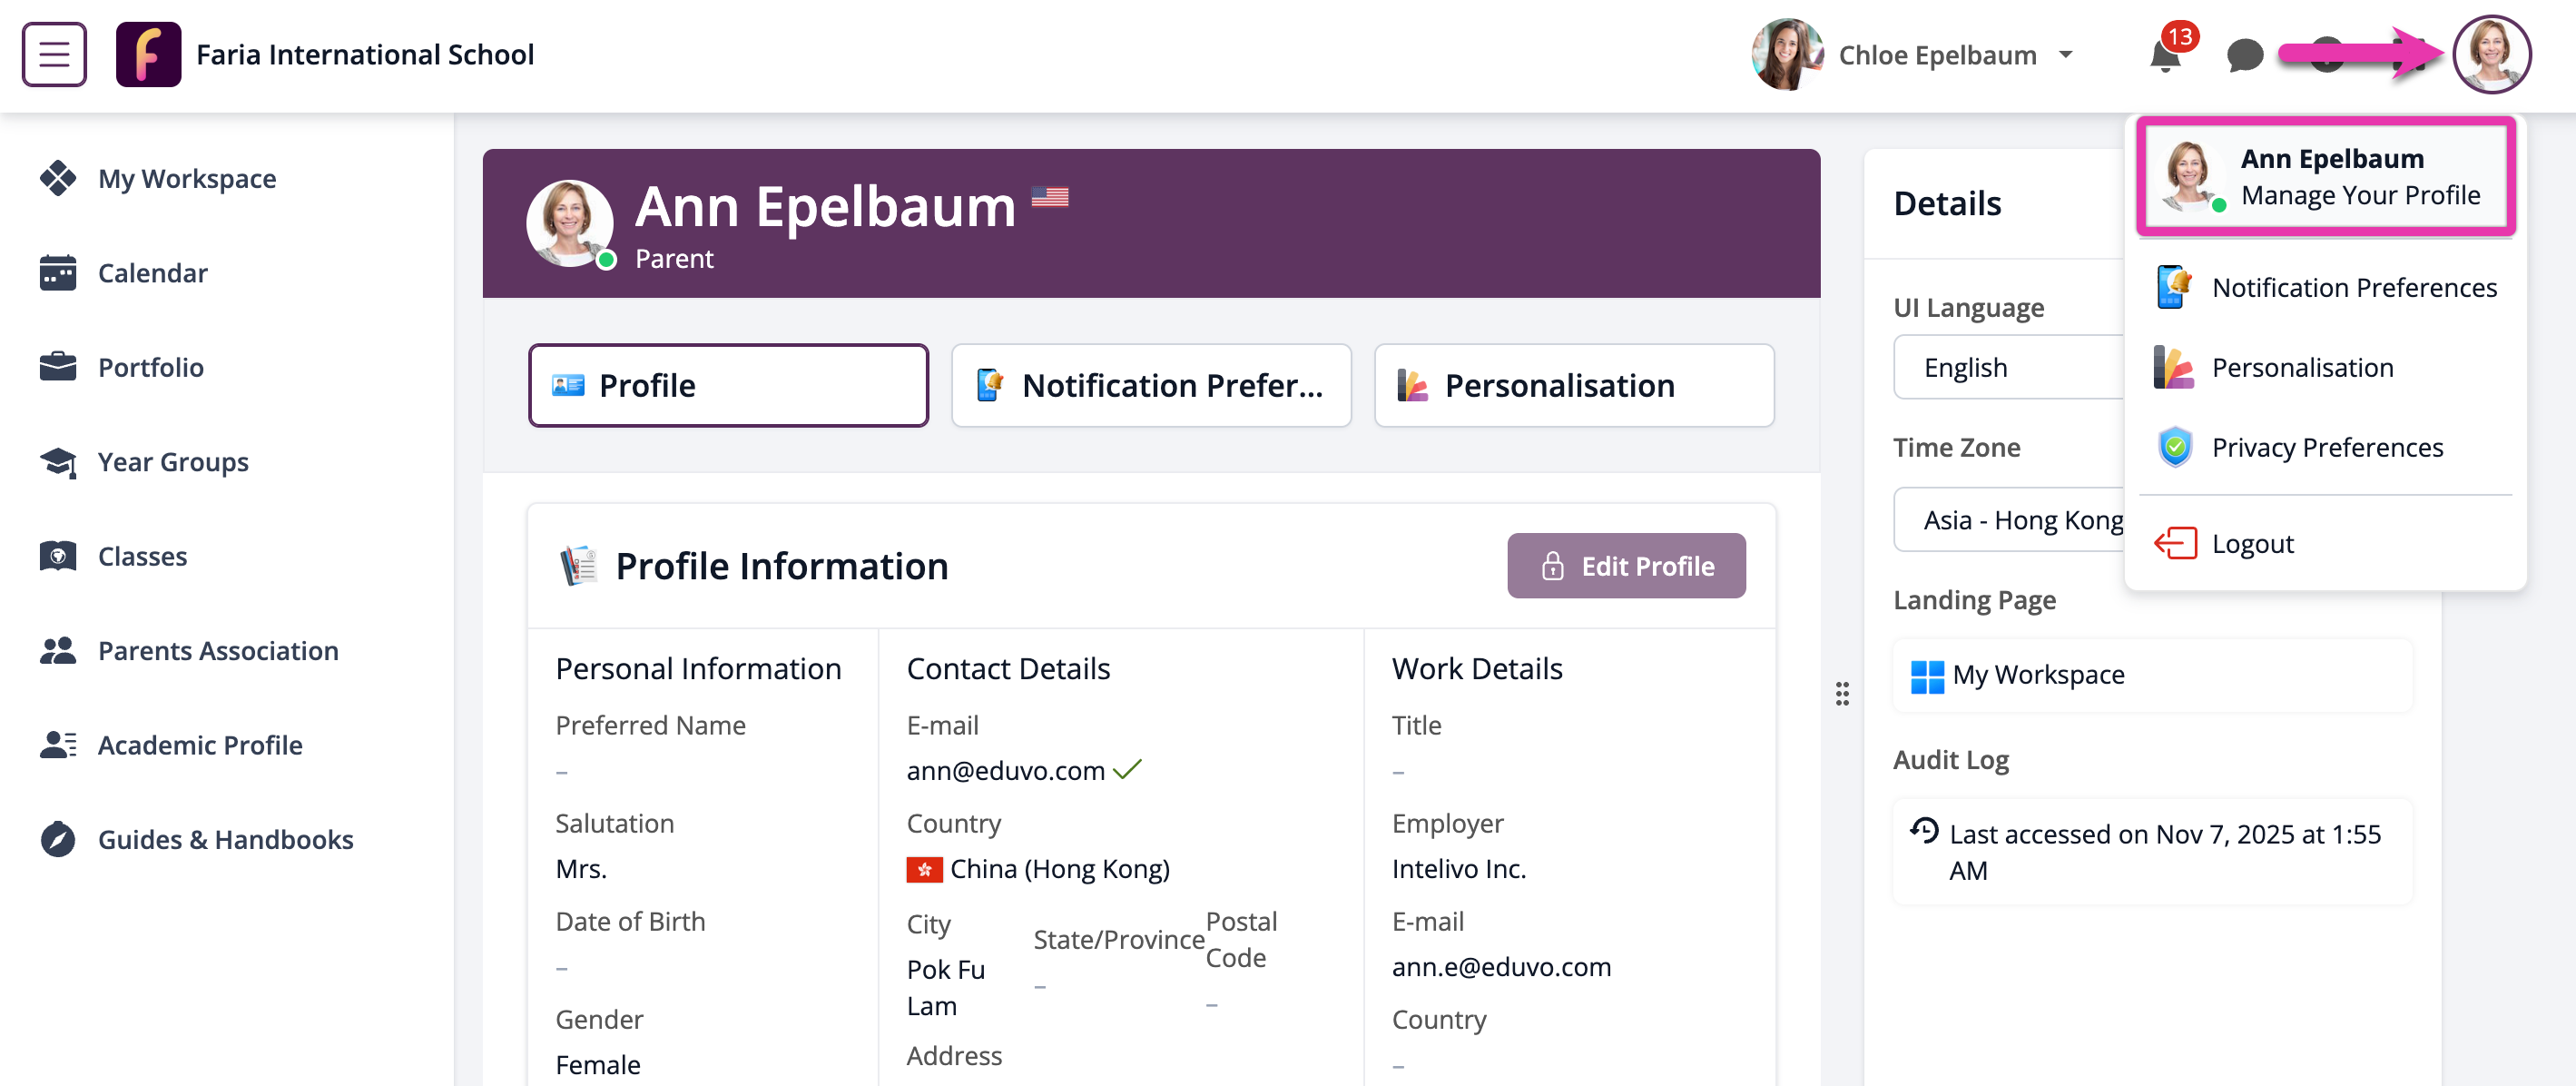This screenshot has width=2576, height=1086.
Task: Switch to the Notification Preferences tab
Action: (x=1151, y=385)
